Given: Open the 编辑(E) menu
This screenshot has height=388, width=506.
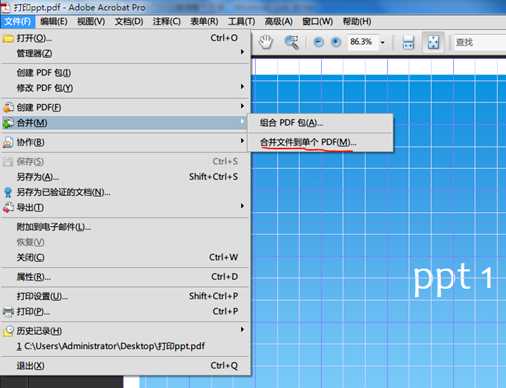Looking at the screenshot, I should click(54, 22).
